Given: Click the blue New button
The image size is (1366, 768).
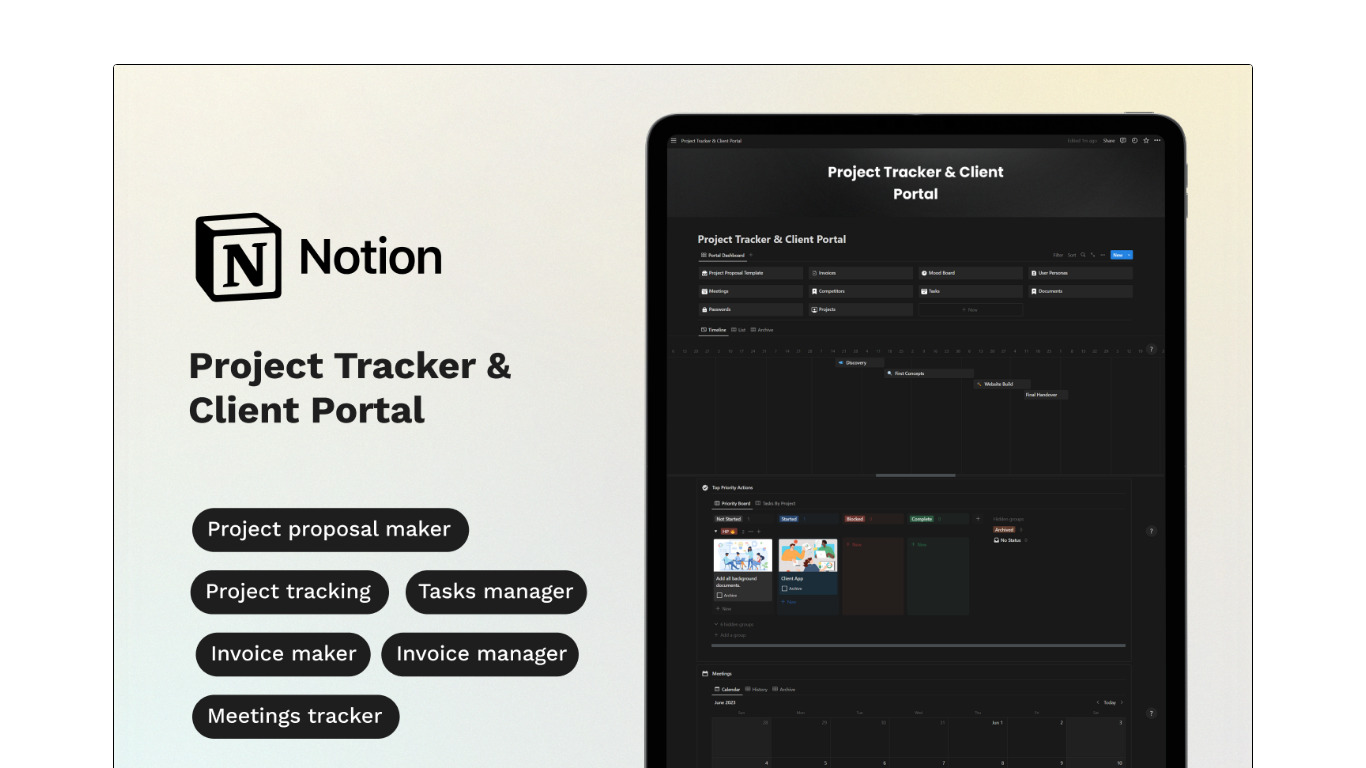Looking at the screenshot, I should coord(1117,255).
